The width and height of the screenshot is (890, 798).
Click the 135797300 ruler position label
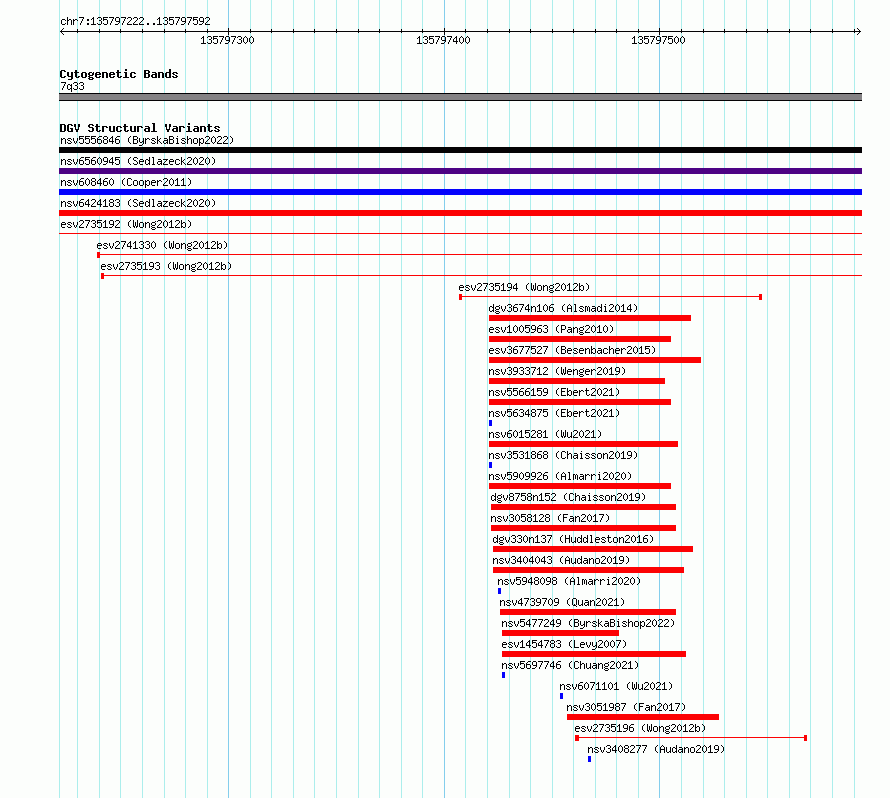point(227,40)
